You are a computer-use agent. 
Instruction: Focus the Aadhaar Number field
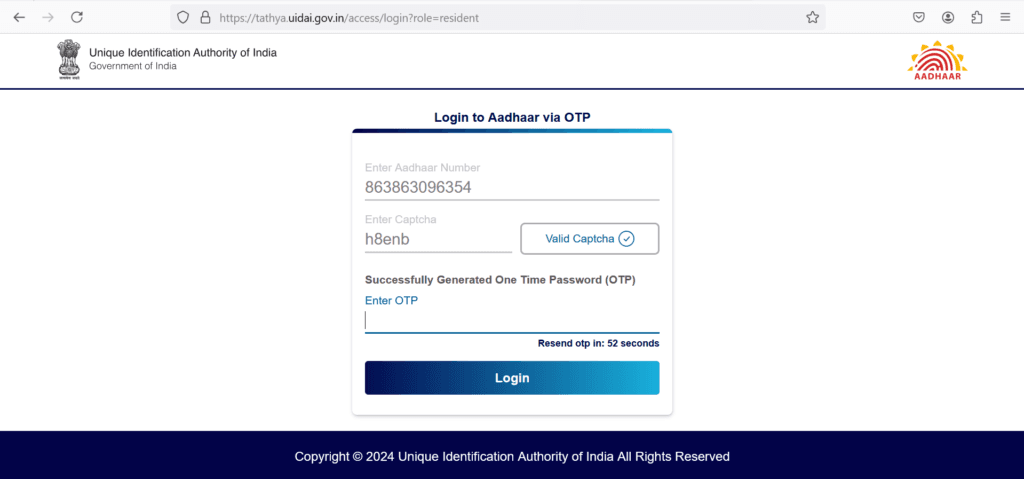pyautogui.click(x=512, y=188)
